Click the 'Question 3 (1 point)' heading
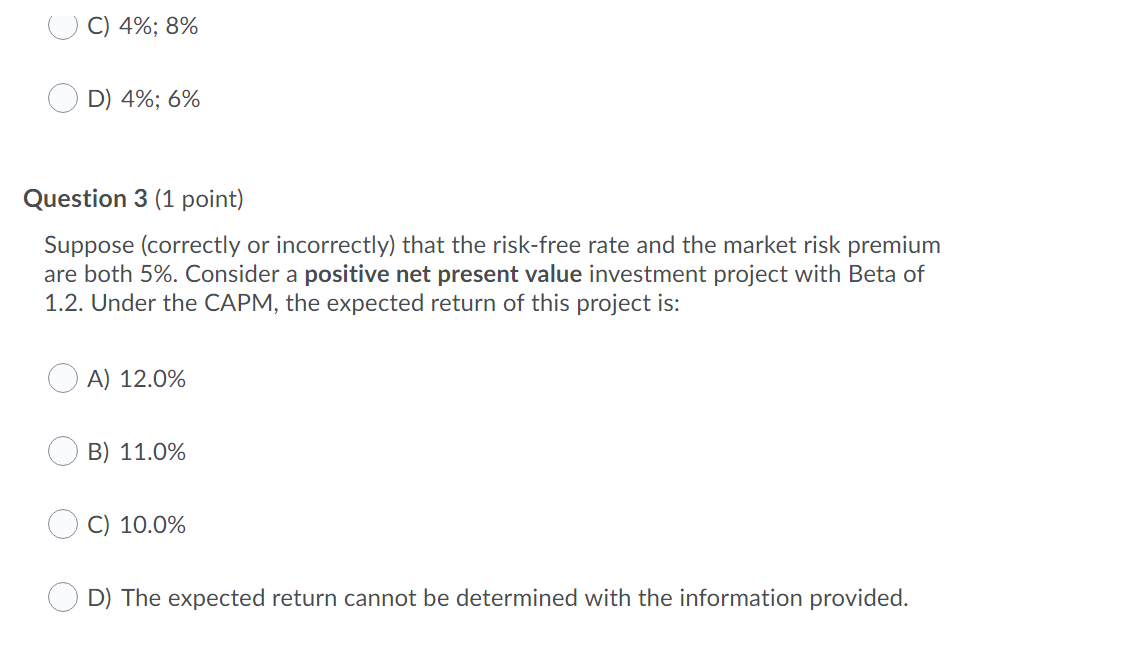 click(x=133, y=198)
